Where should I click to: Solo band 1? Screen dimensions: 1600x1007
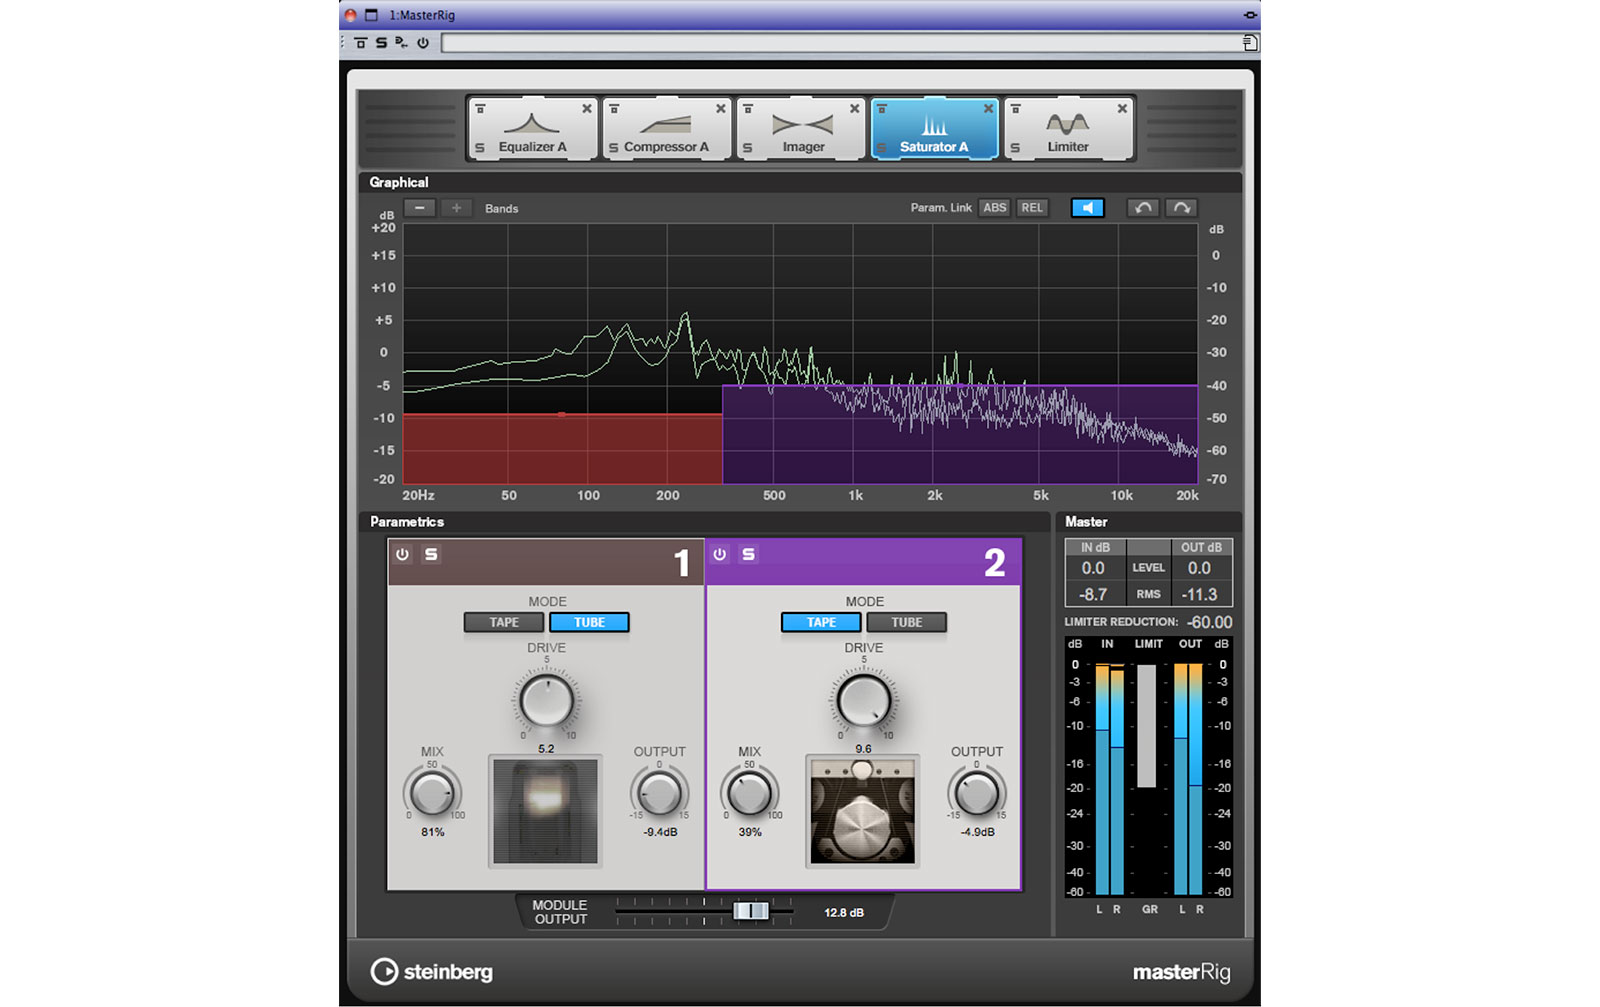click(431, 554)
